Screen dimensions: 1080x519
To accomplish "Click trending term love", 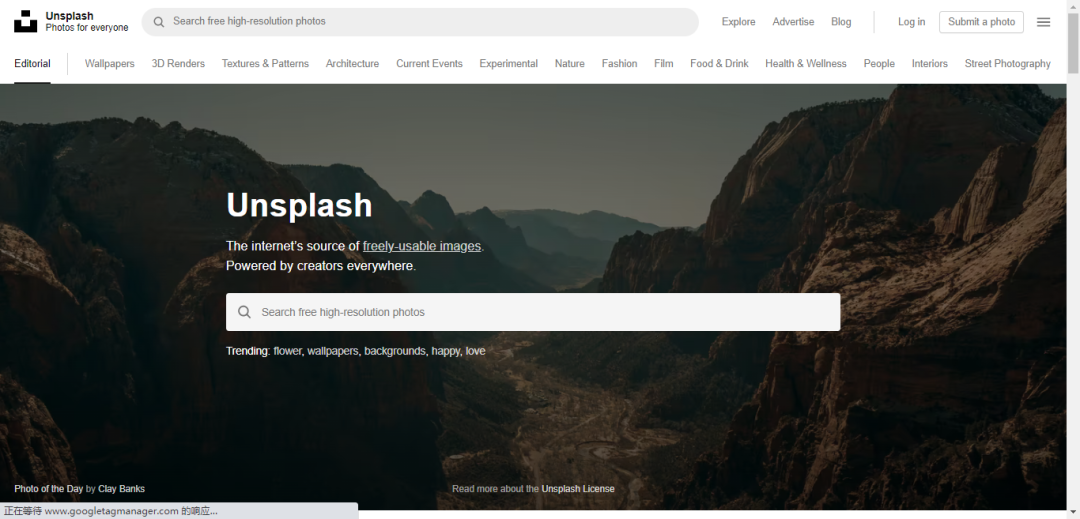I will tap(475, 351).
